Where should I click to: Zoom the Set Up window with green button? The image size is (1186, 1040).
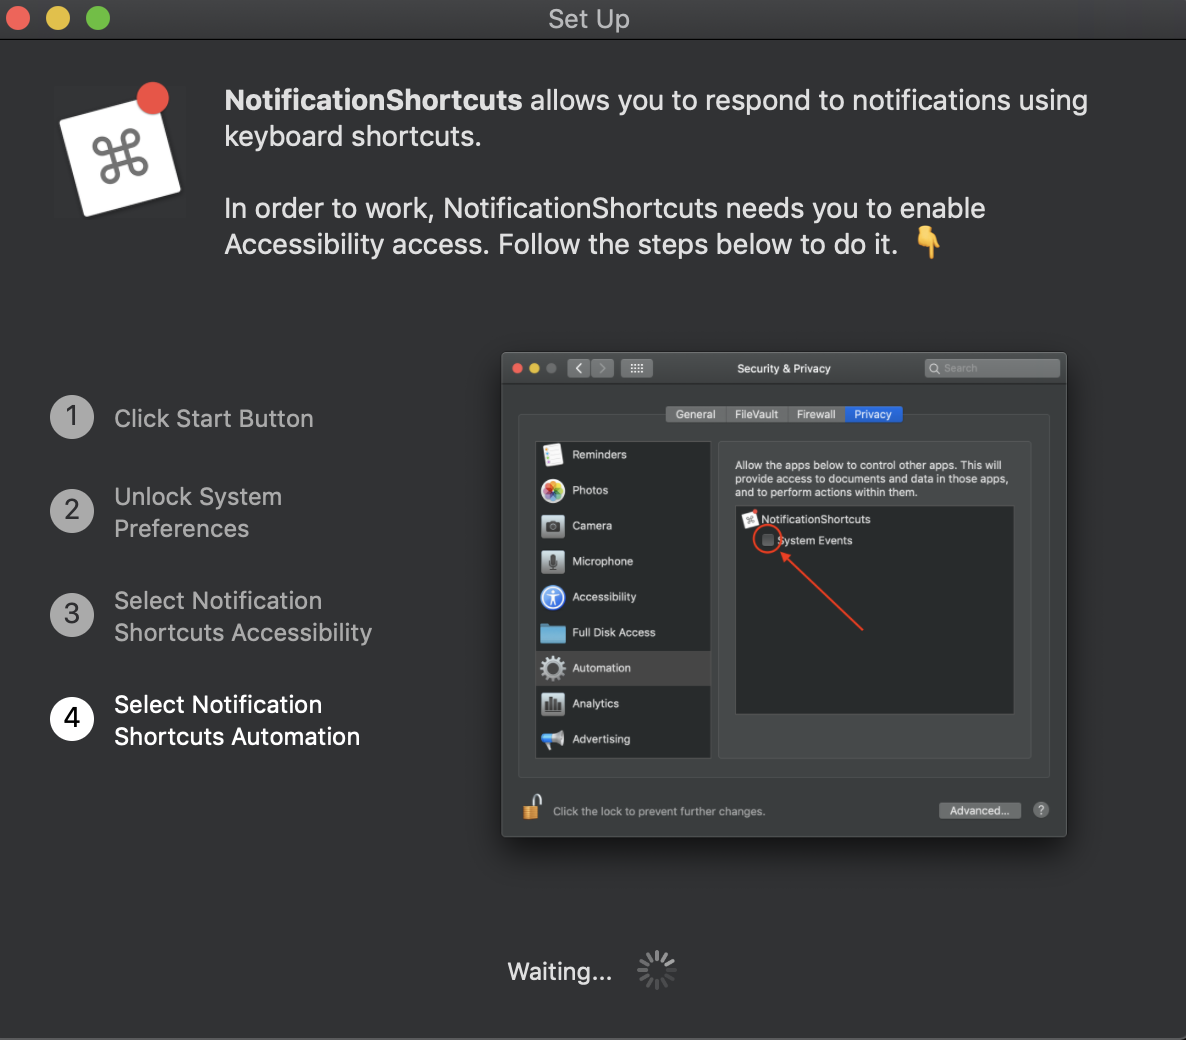(x=98, y=17)
